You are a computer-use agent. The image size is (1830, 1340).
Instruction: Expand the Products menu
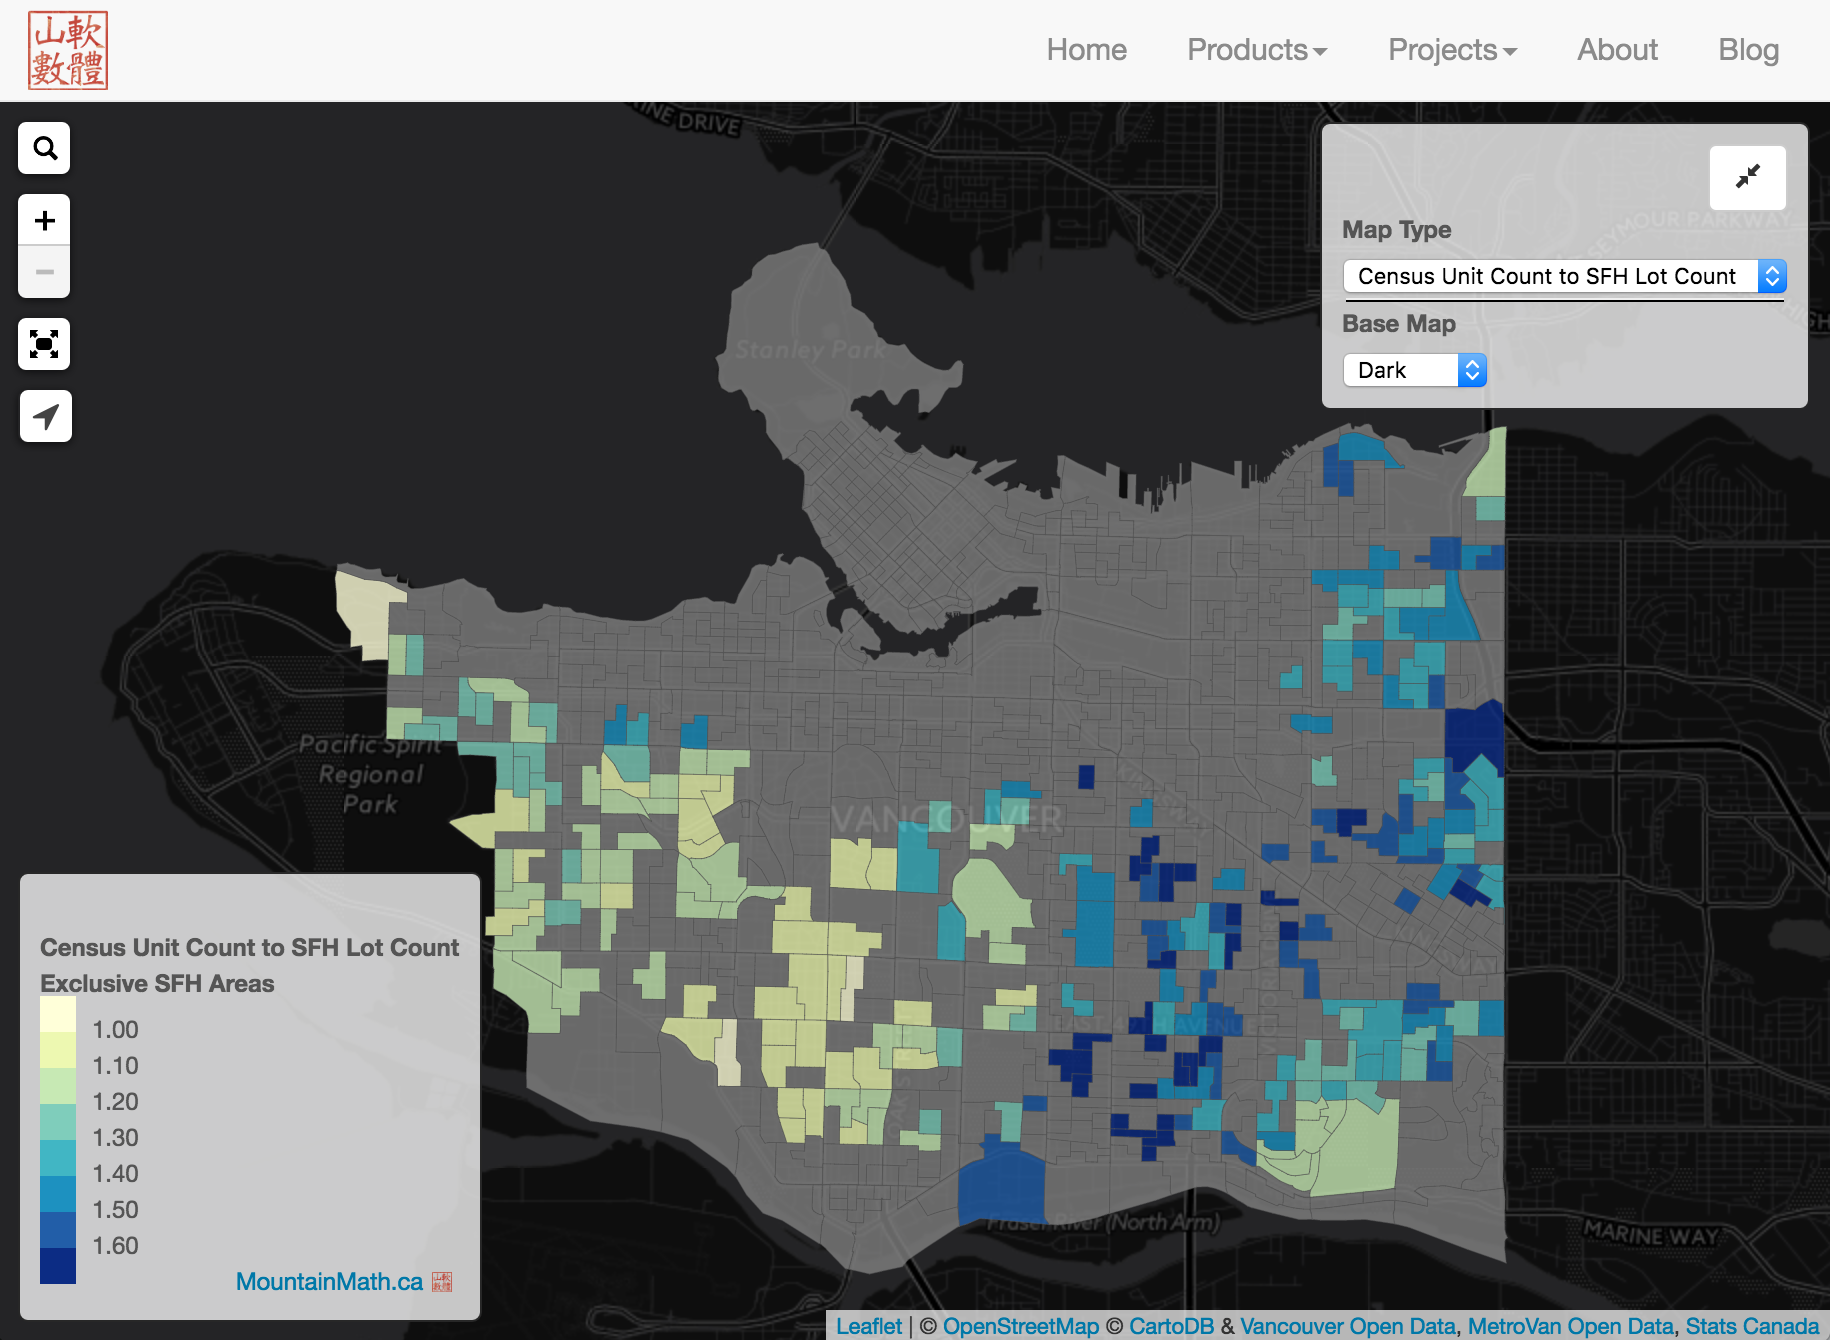[x=1256, y=50]
